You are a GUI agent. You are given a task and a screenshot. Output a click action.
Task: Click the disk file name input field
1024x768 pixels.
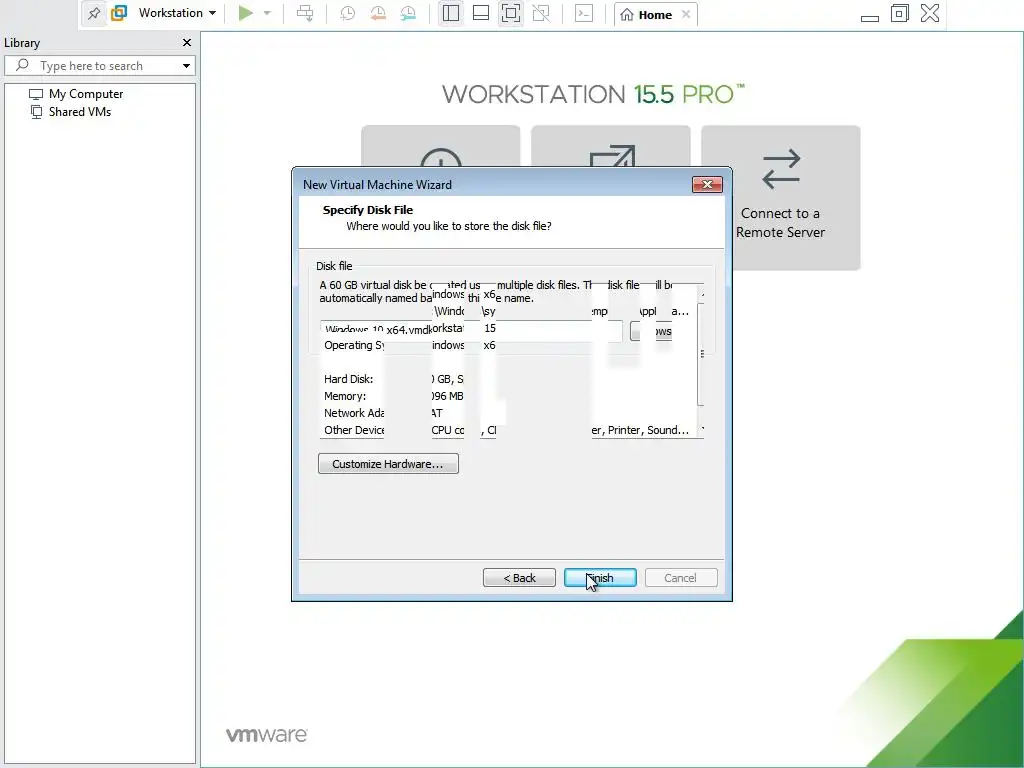pos(471,330)
